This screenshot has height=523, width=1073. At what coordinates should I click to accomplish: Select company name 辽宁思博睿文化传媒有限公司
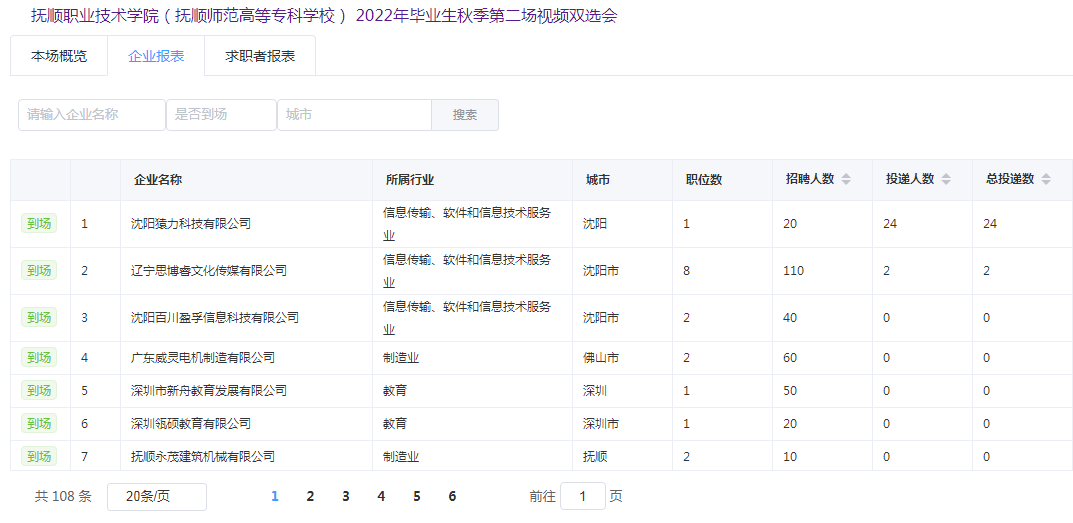(x=209, y=271)
